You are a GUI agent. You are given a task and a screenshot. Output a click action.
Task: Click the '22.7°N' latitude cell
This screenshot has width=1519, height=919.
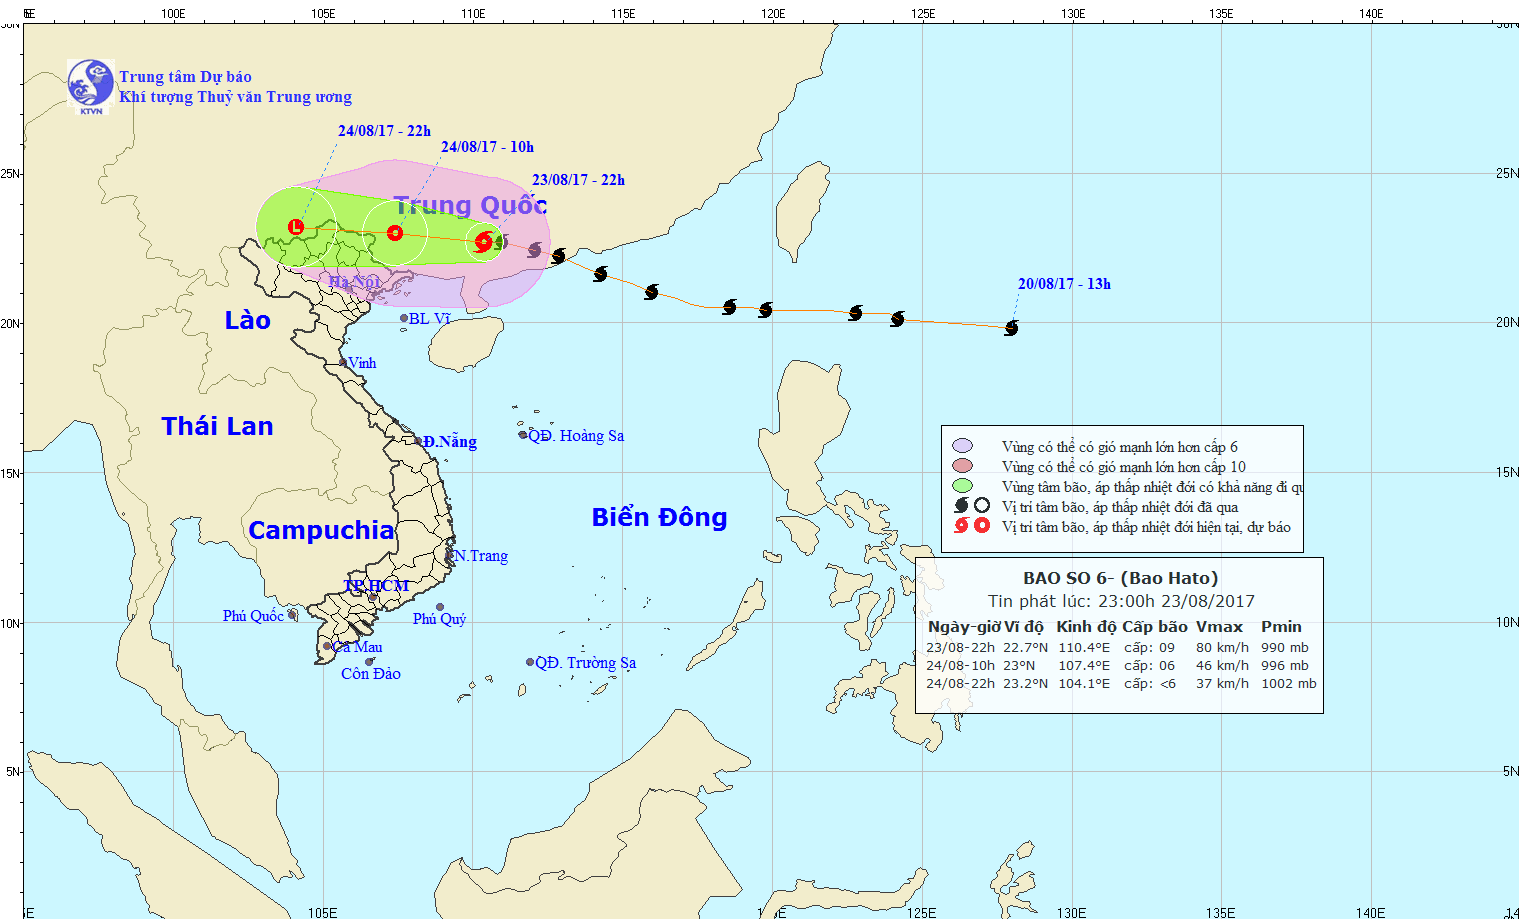tap(1026, 647)
